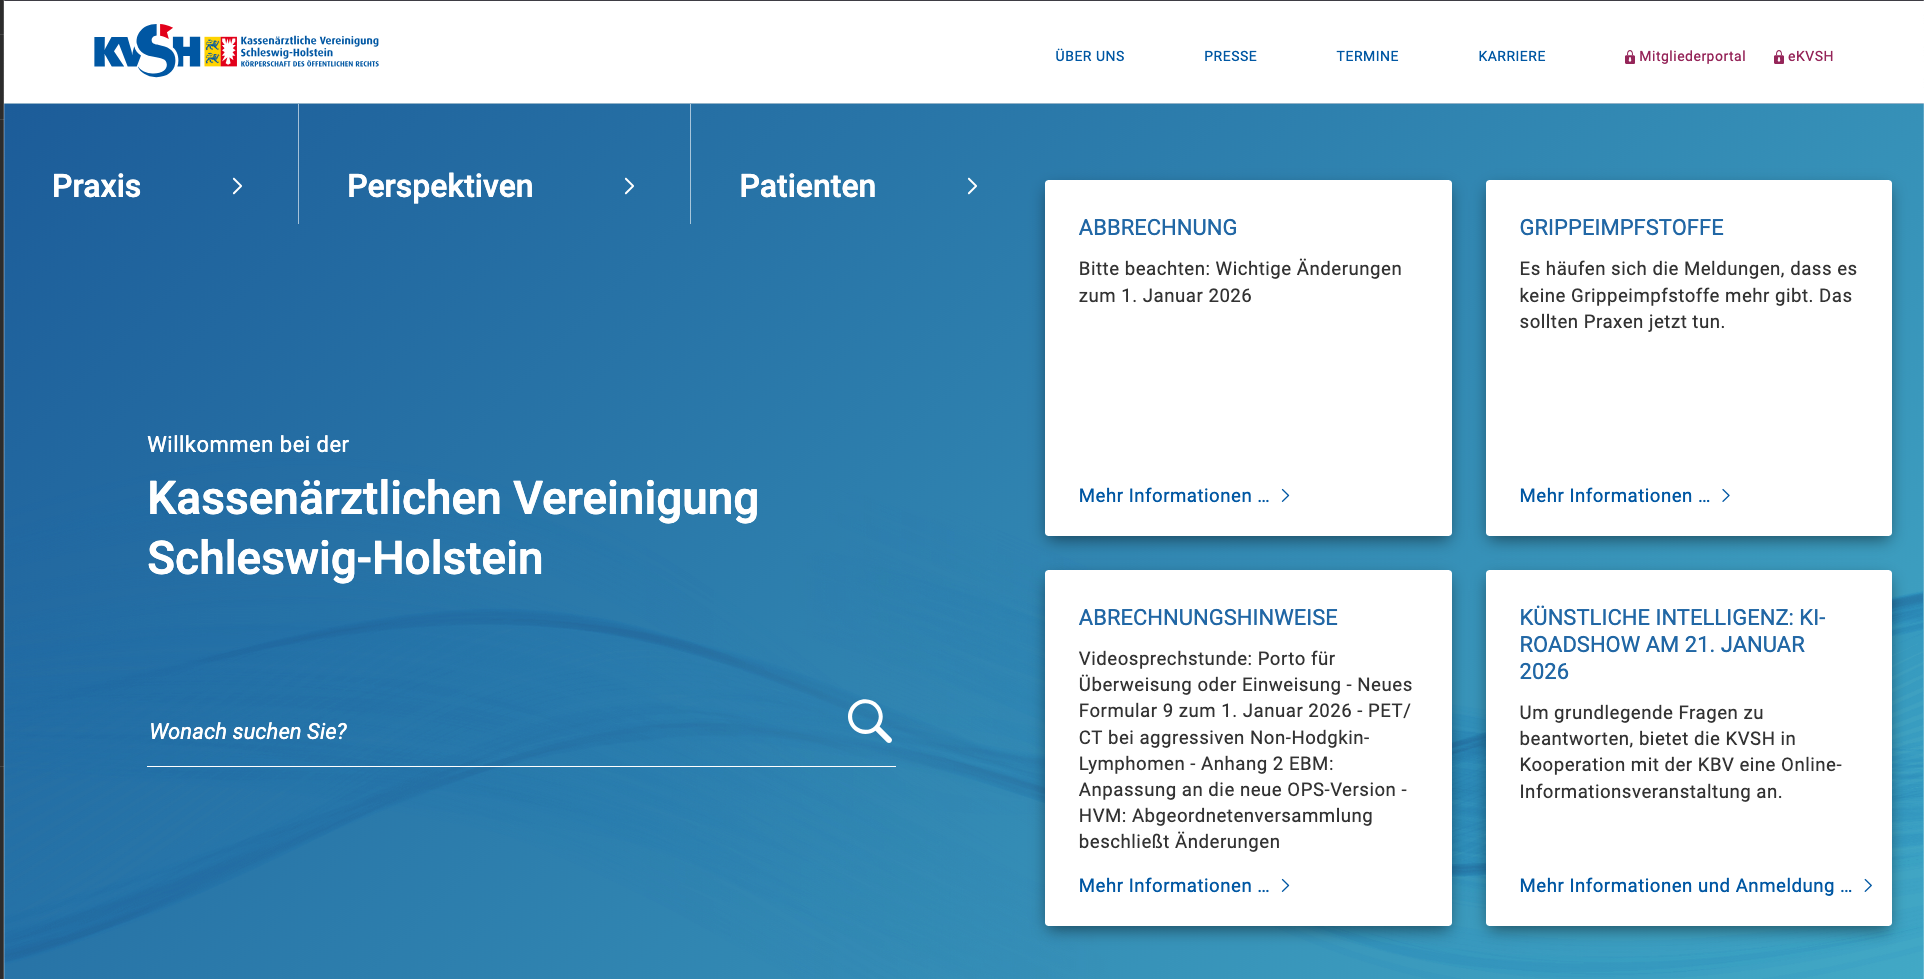Viewport: 1924px width, 979px height.
Task: Open the Mitgliederportal login link
Action: click(1692, 57)
